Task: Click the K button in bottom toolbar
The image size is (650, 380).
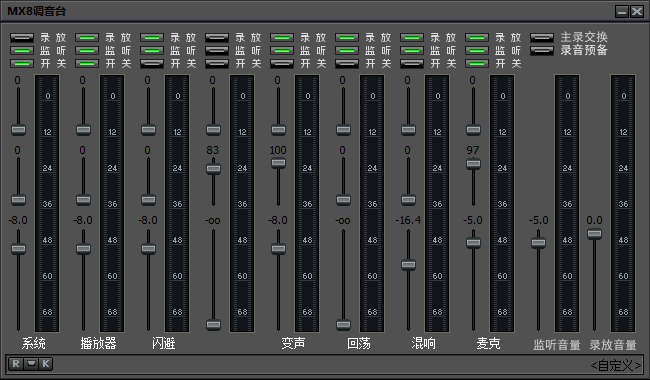Action: (x=46, y=364)
